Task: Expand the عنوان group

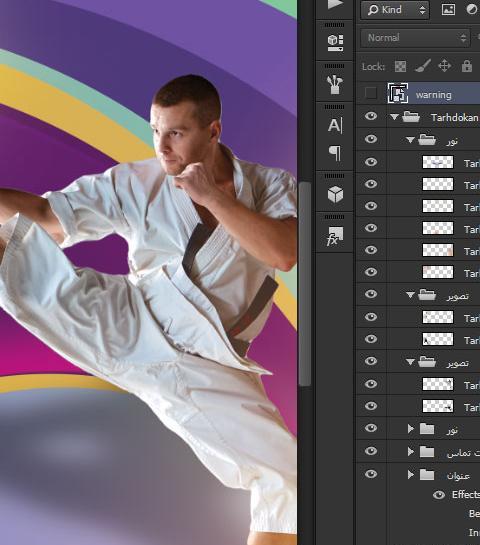Action: [410, 475]
